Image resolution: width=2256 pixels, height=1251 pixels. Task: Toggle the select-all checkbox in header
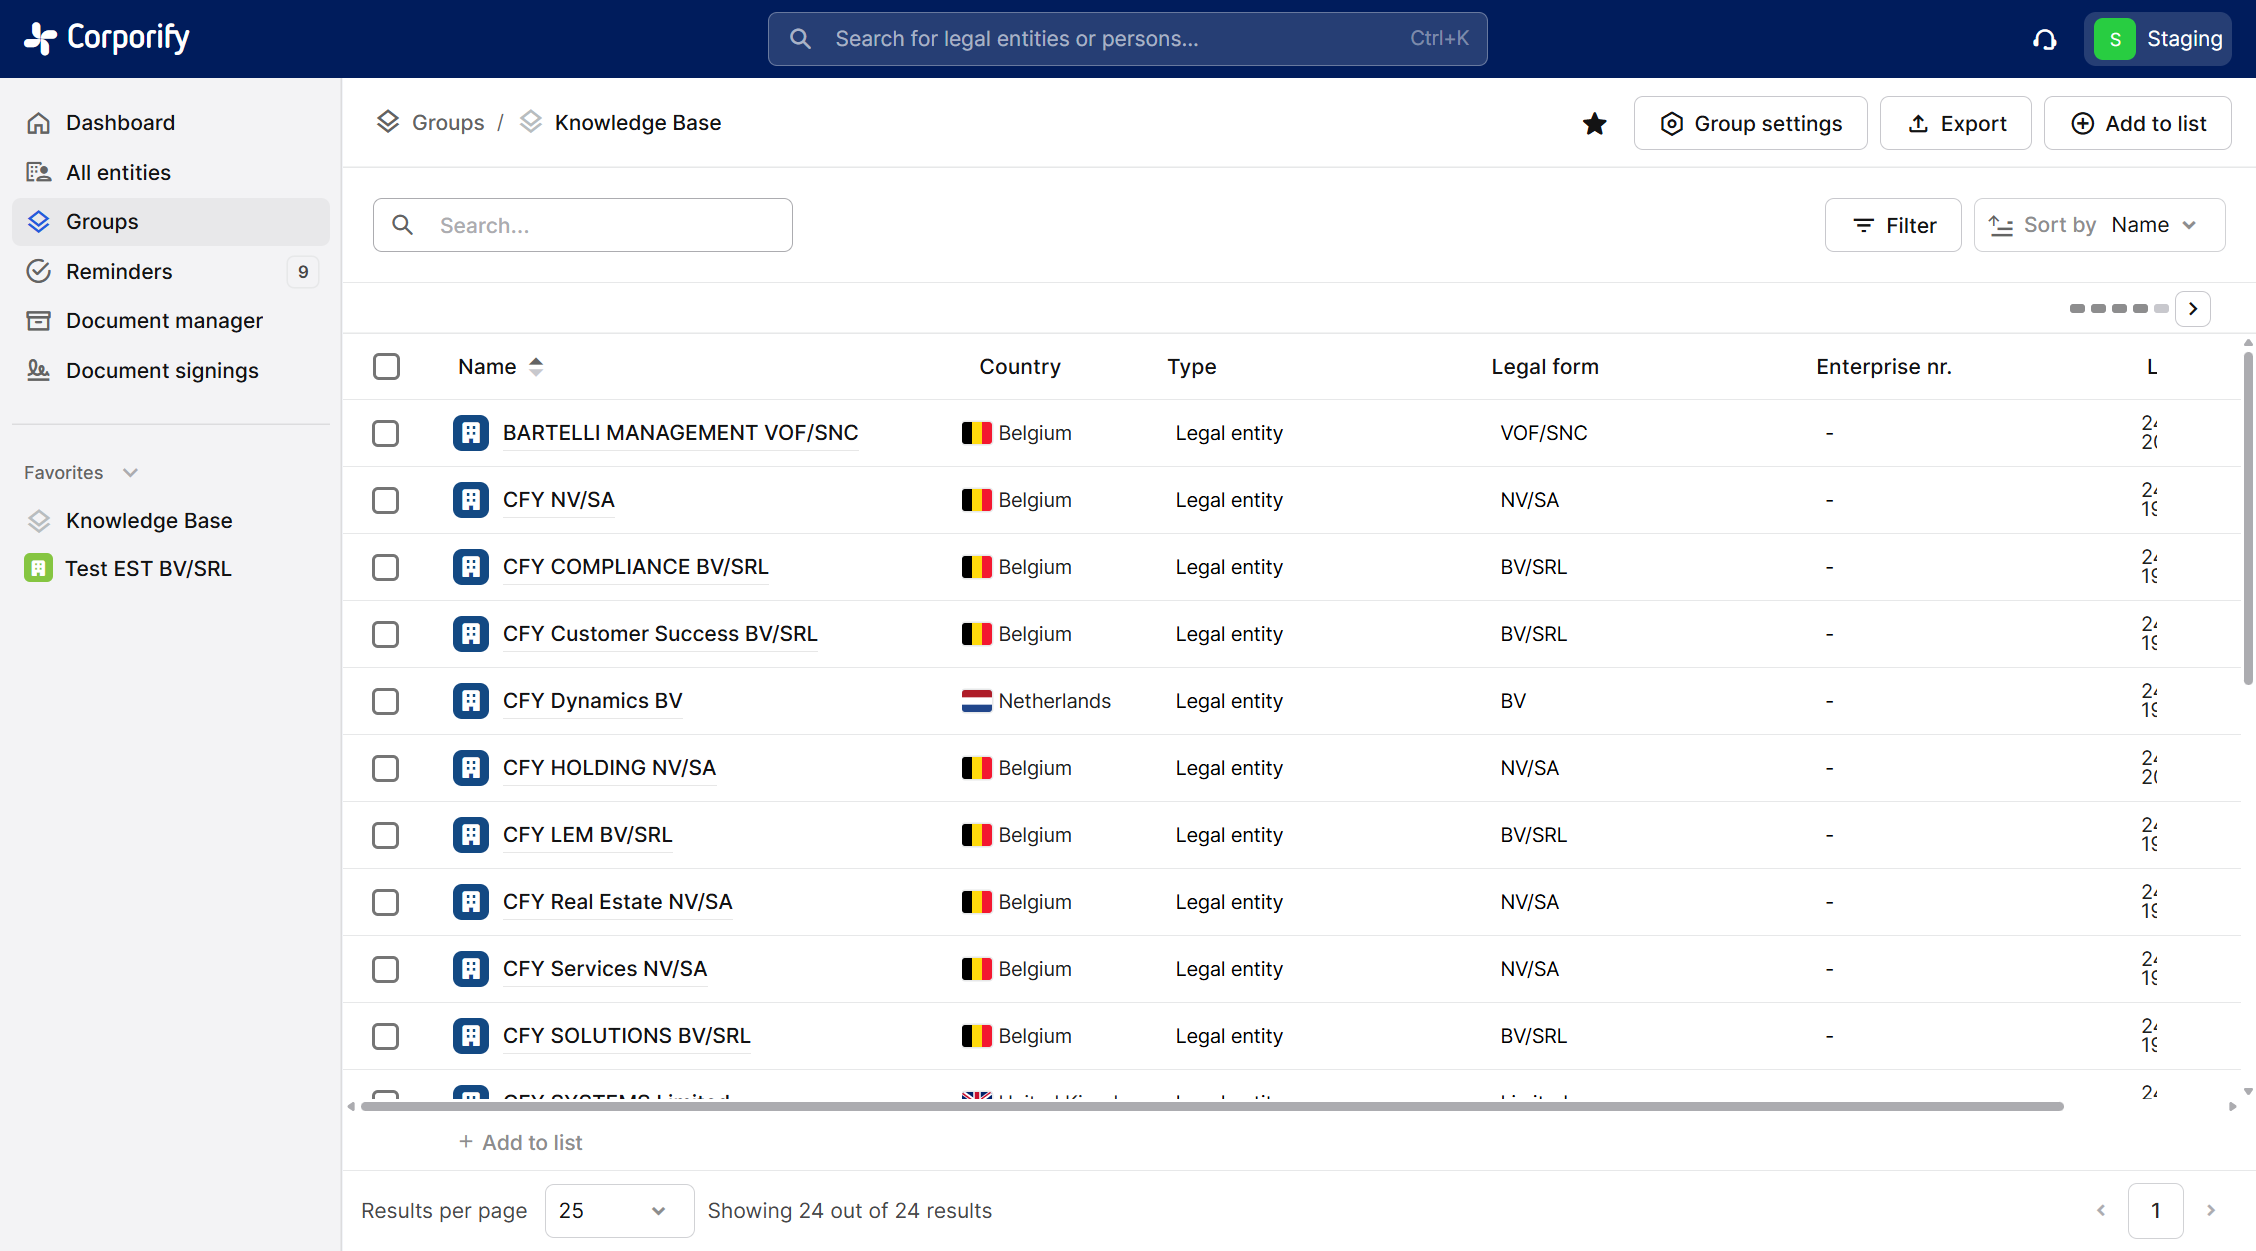click(386, 367)
